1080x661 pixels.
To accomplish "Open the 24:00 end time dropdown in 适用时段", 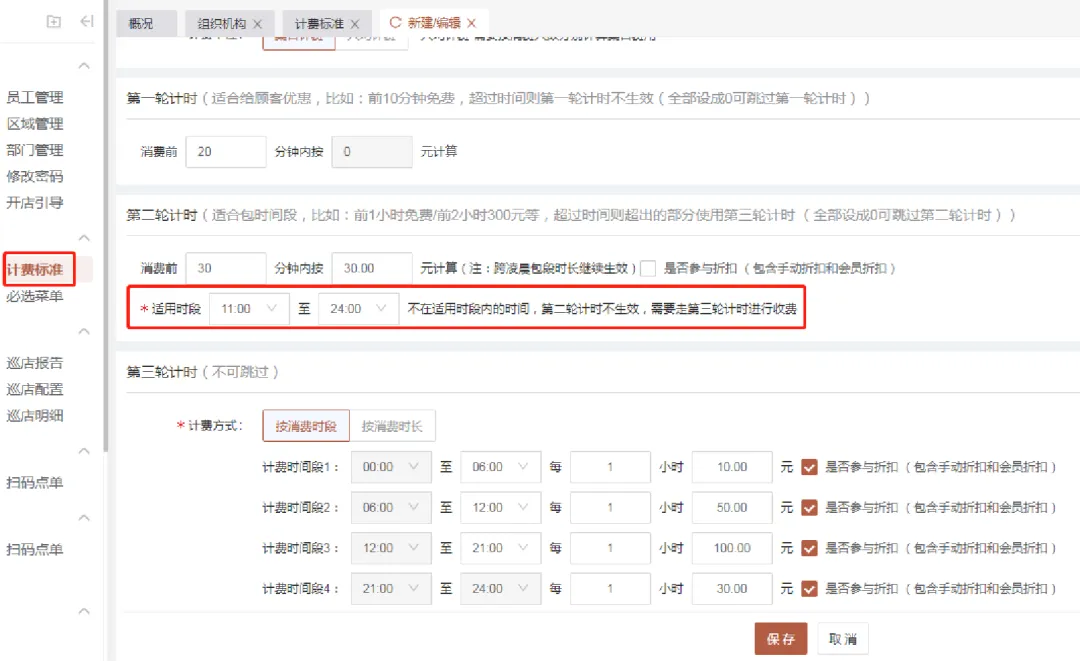I will point(358,309).
